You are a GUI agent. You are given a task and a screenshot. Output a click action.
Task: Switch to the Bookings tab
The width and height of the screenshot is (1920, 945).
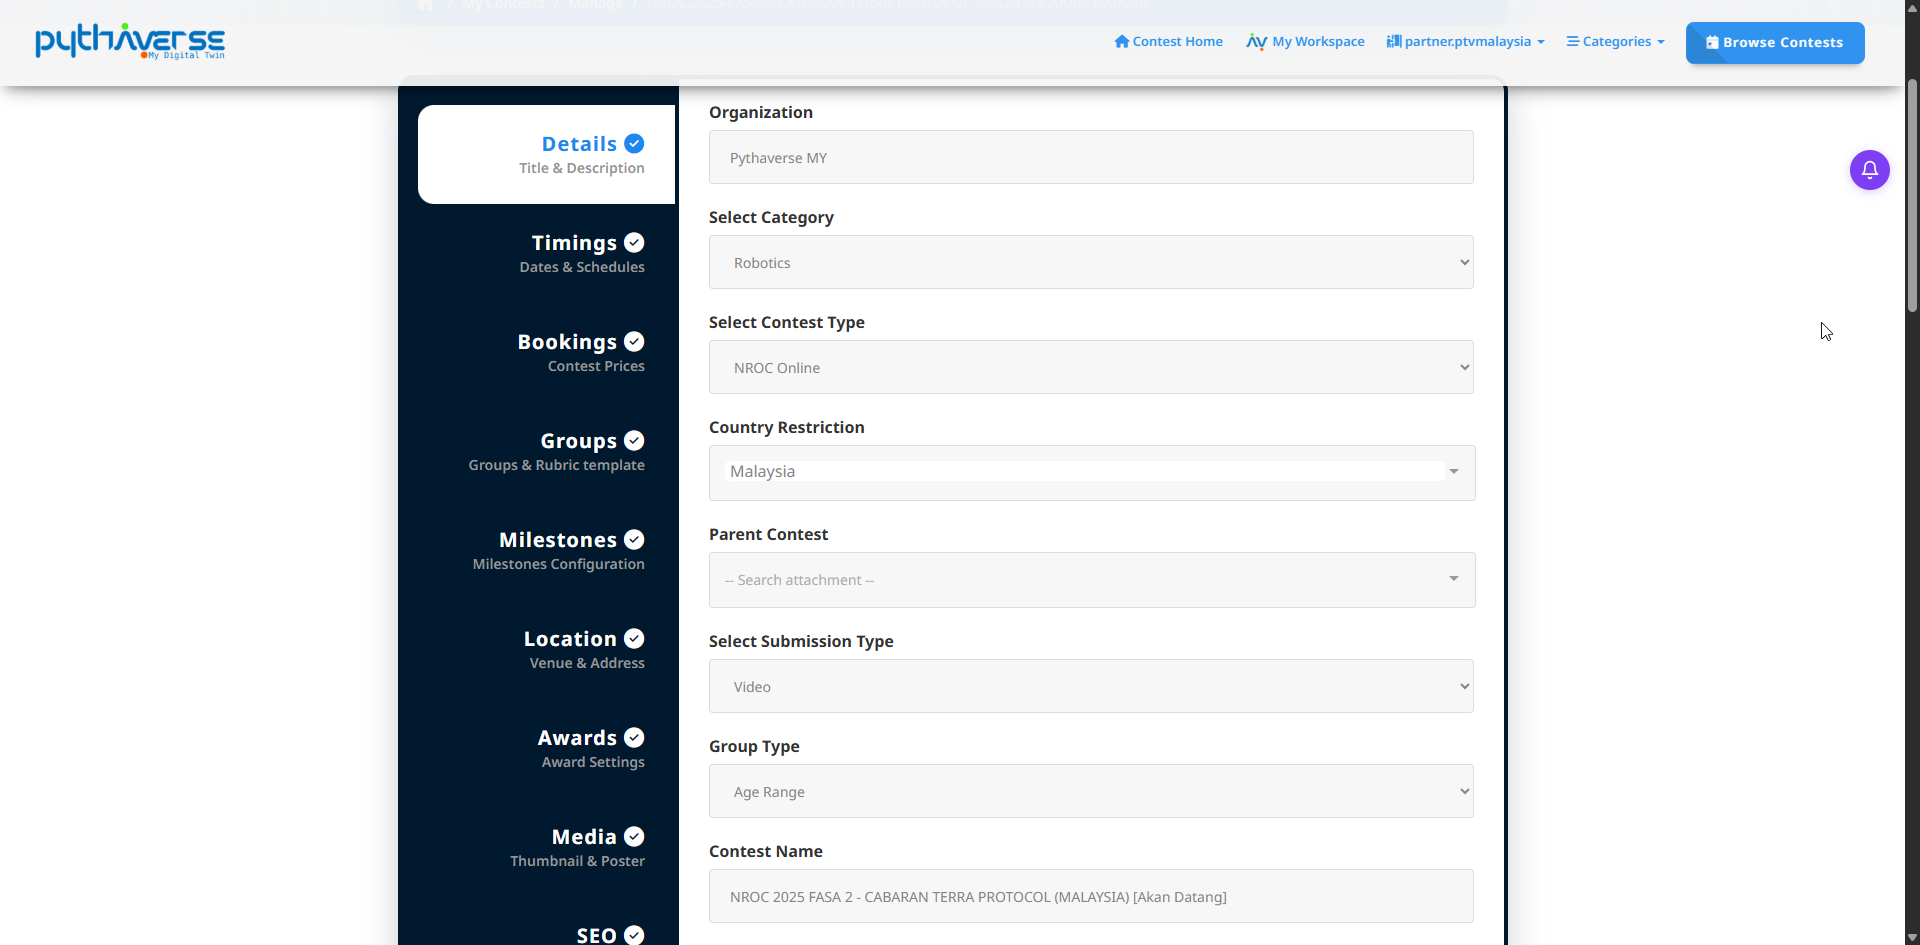coord(546,352)
